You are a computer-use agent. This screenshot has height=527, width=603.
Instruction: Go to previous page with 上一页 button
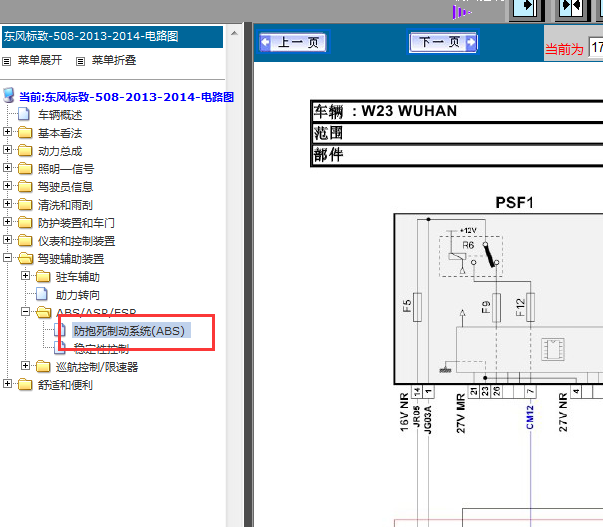[x=294, y=42]
